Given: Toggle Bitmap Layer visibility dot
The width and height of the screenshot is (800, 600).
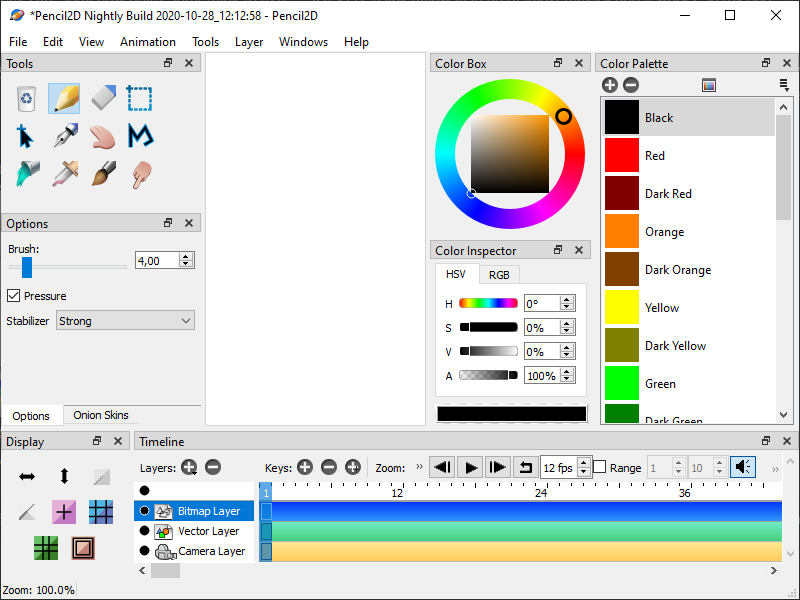Looking at the screenshot, I should coord(144,510).
